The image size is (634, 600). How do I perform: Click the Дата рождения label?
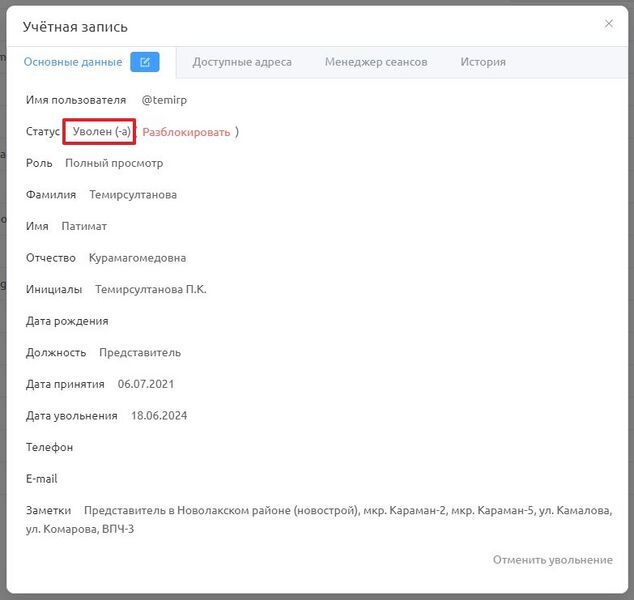click(x=67, y=321)
